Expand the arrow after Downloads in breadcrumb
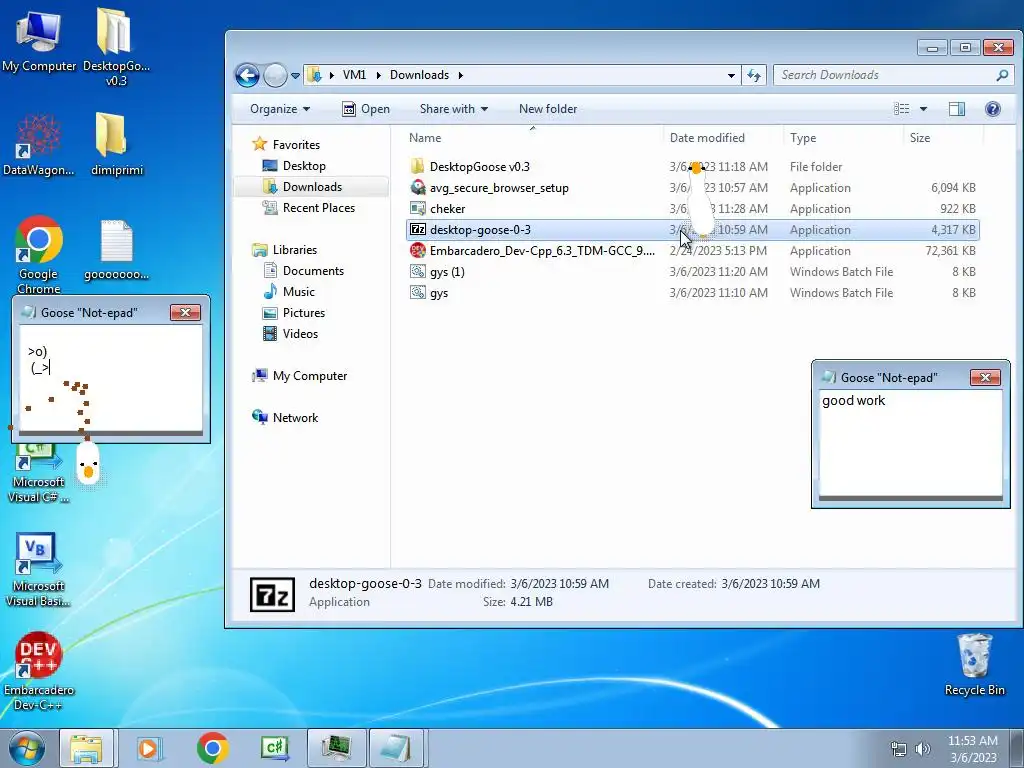The image size is (1024, 768). 460,75
